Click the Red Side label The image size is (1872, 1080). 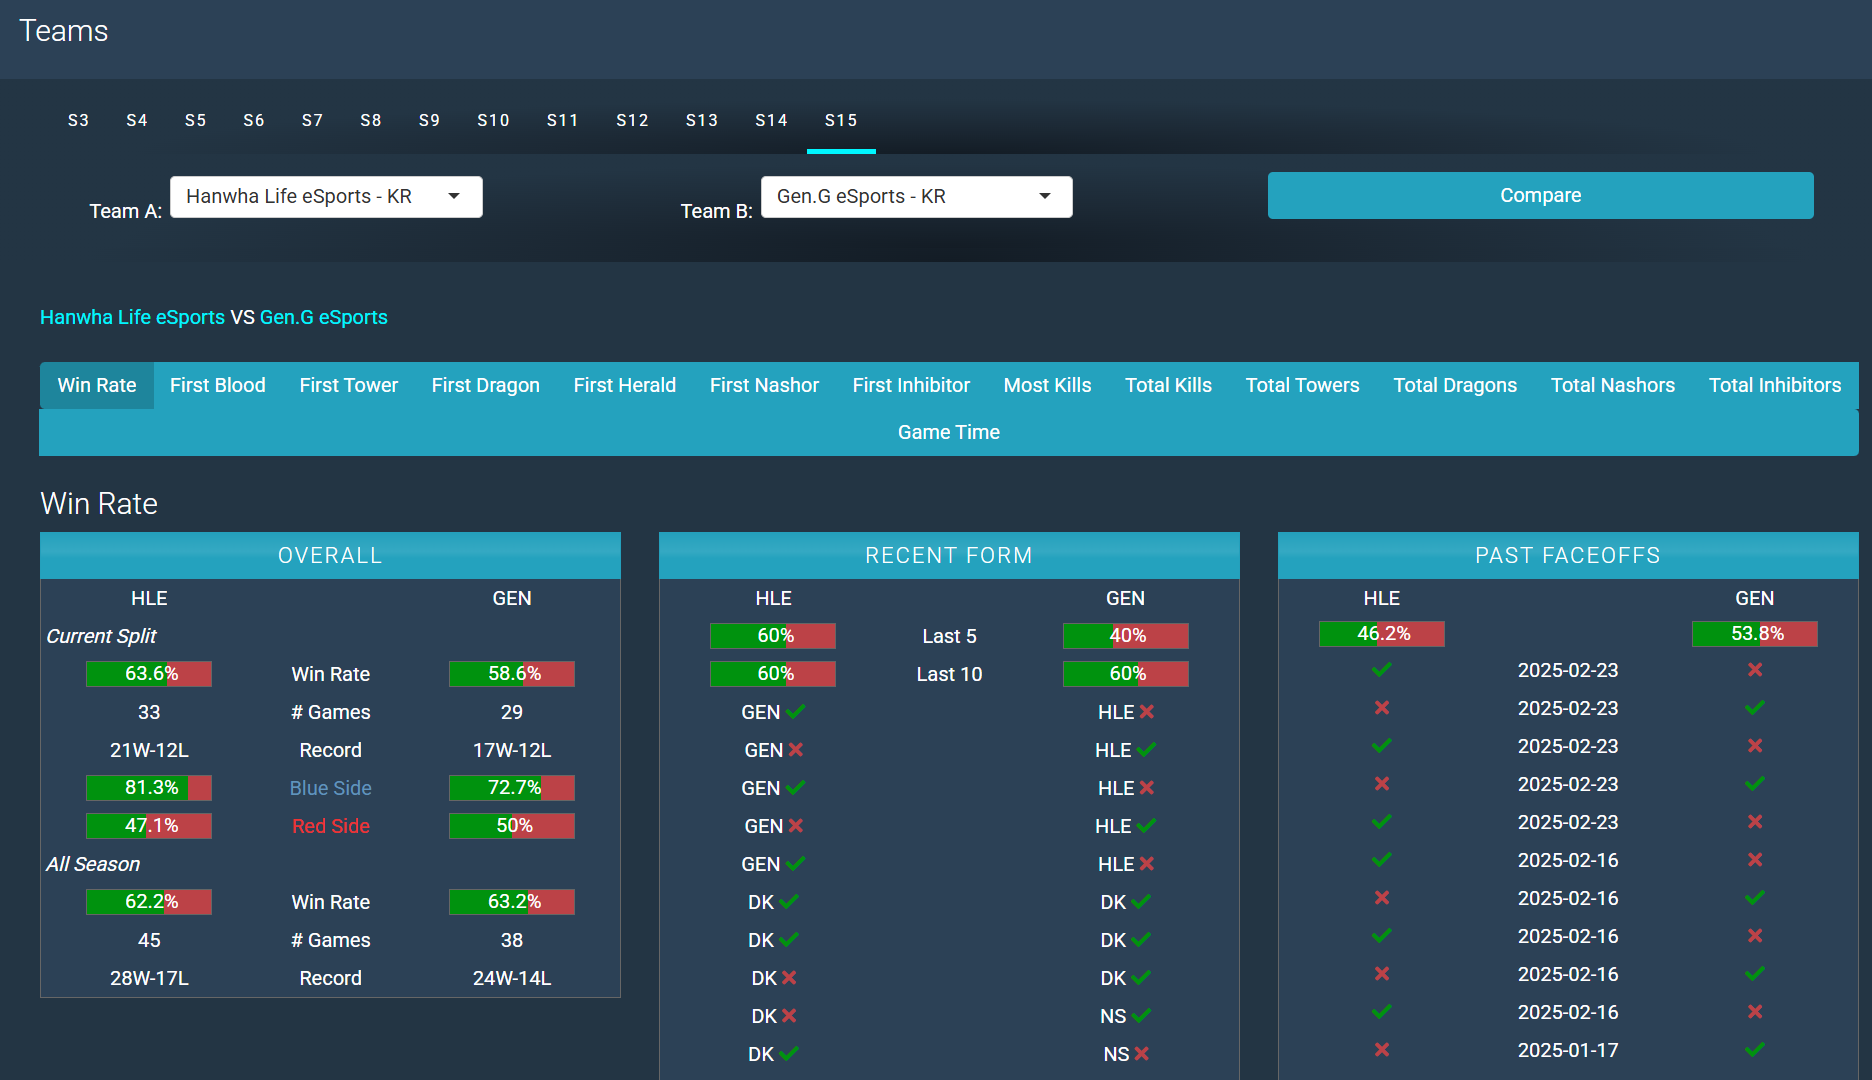point(331,826)
